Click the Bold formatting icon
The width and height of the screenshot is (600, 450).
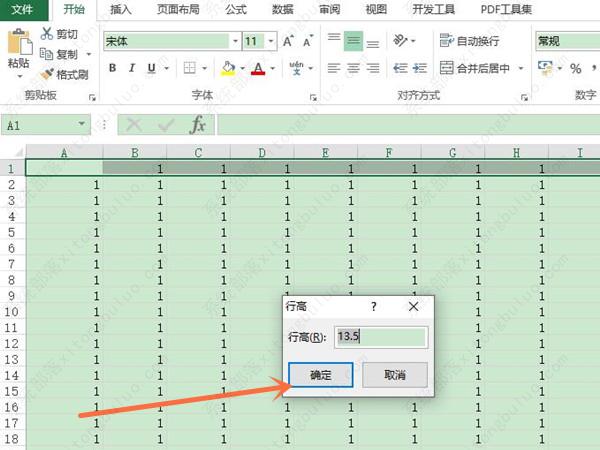pos(113,68)
